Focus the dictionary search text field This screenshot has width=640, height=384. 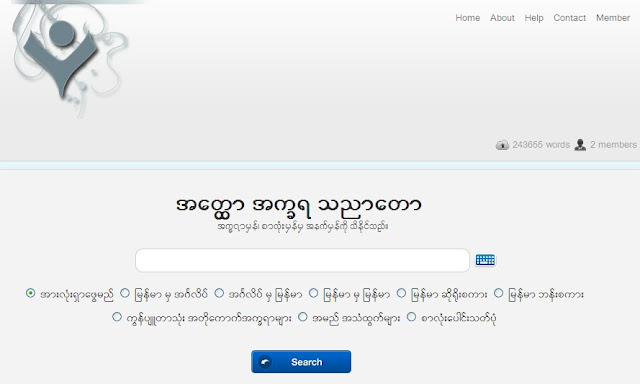(x=302, y=260)
